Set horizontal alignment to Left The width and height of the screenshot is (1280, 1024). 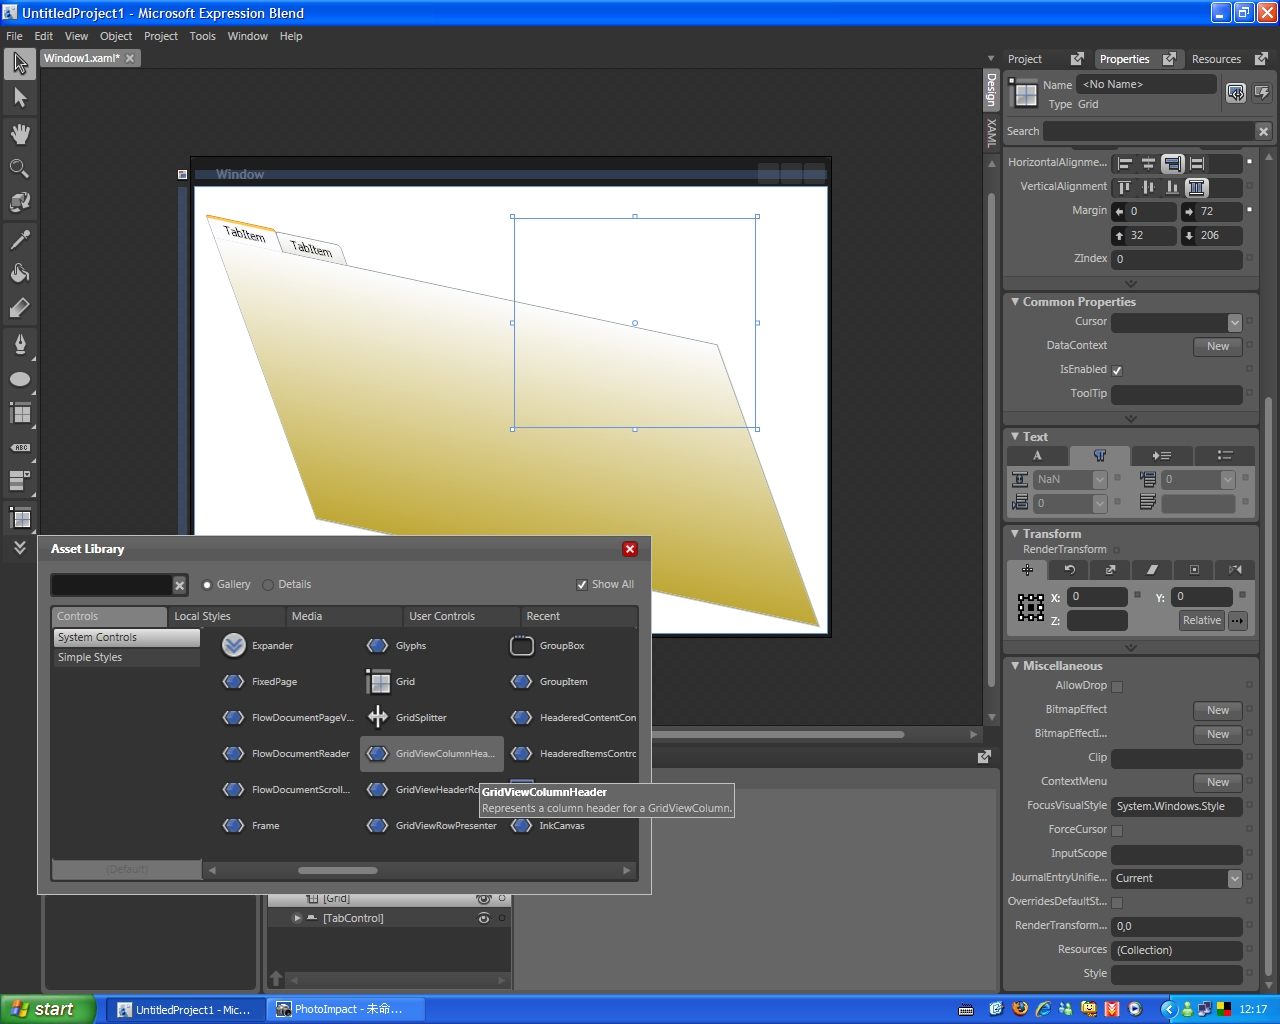coord(1125,163)
